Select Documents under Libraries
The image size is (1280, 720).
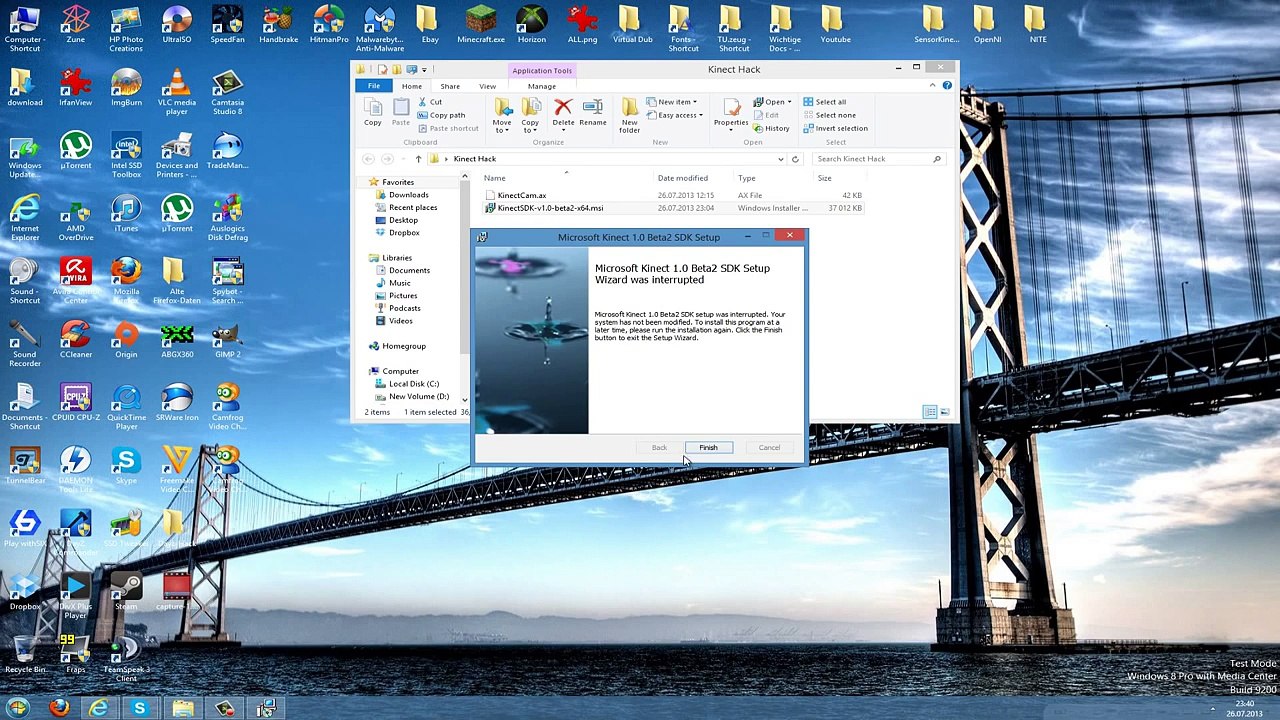point(409,270)
